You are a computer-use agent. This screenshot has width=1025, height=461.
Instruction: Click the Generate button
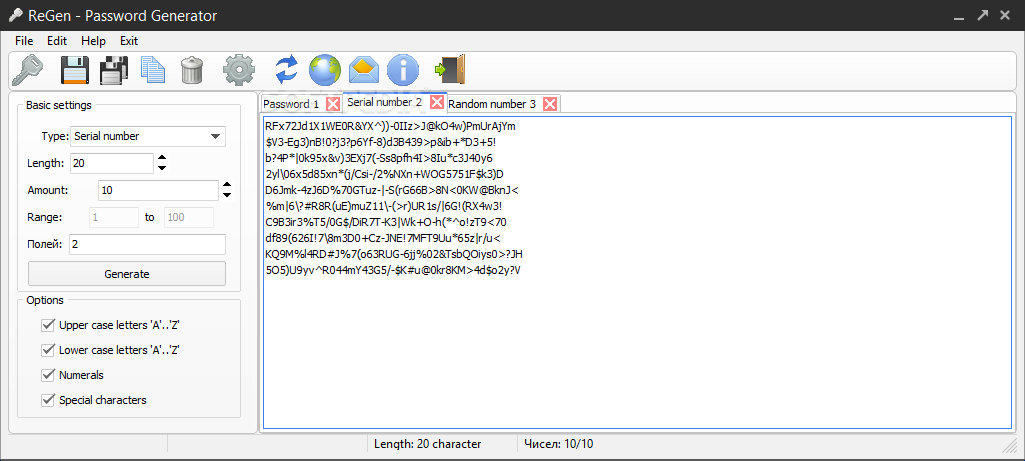click(x=127, y=274)
